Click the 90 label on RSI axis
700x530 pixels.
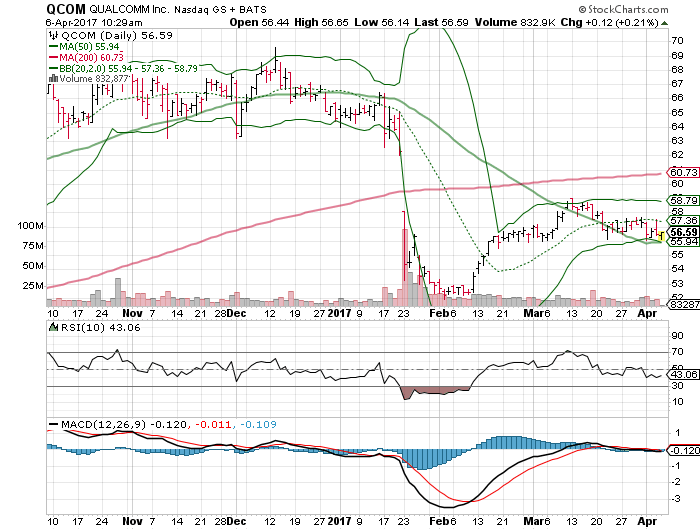677,336
